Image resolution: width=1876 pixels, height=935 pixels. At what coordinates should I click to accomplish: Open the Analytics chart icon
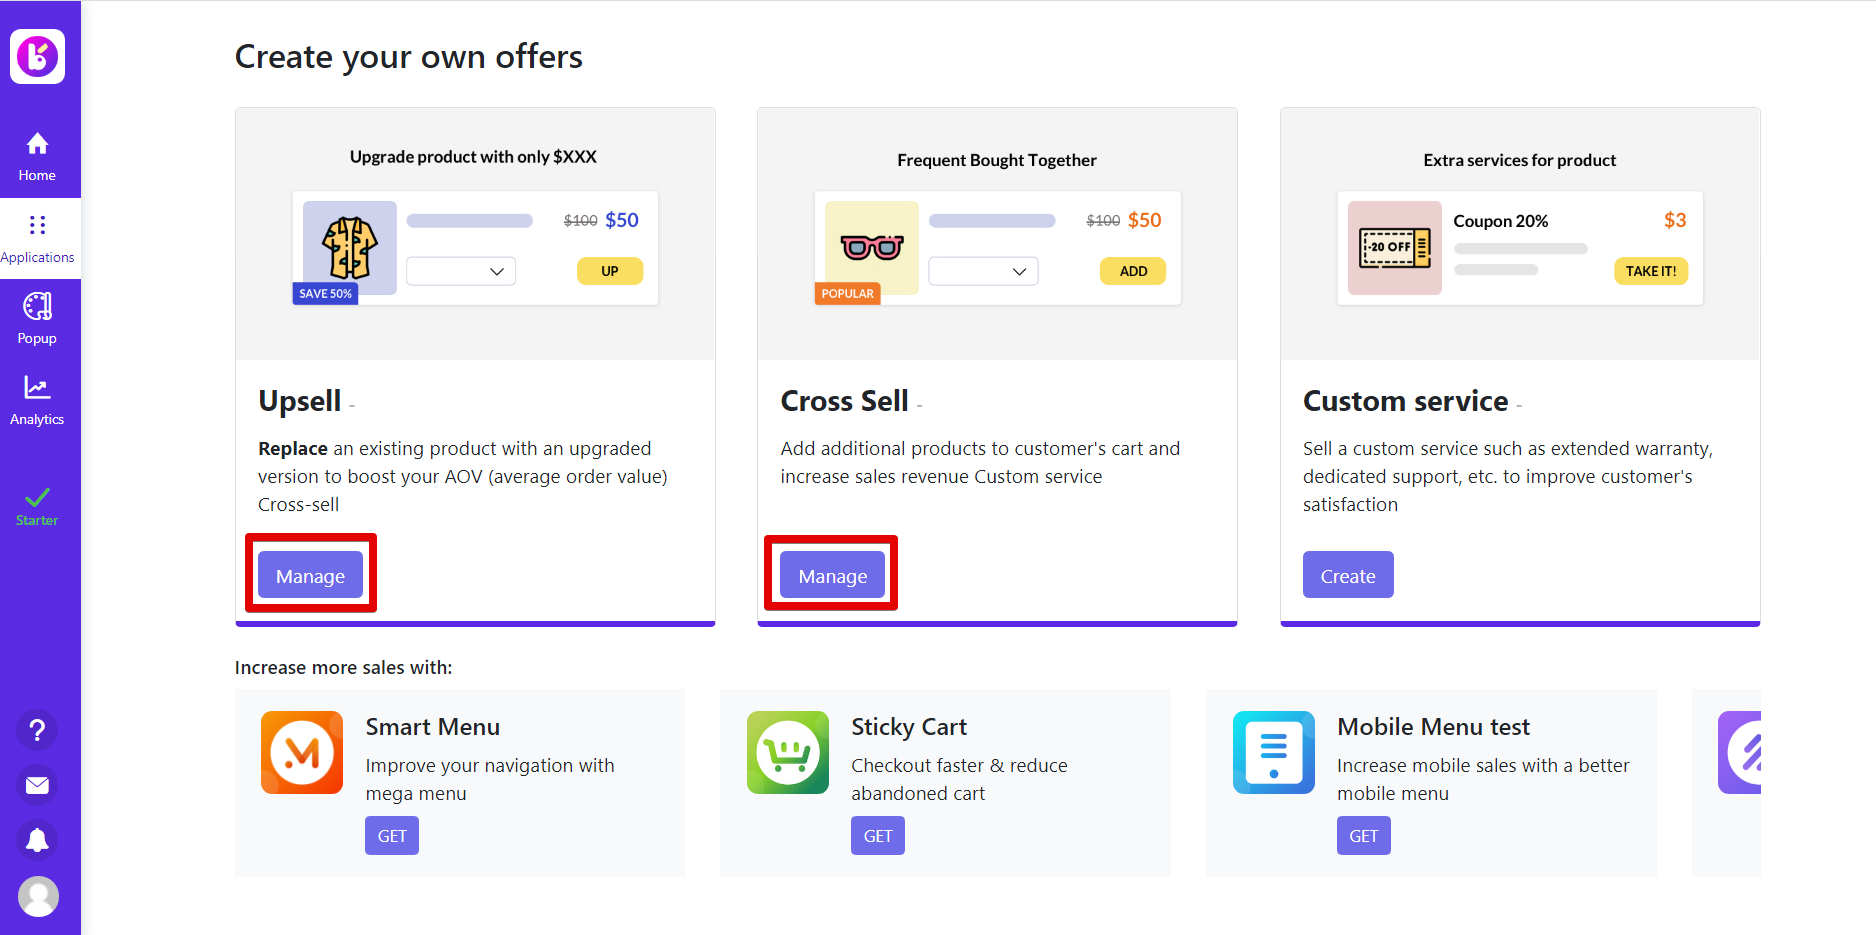pos(37,388)
